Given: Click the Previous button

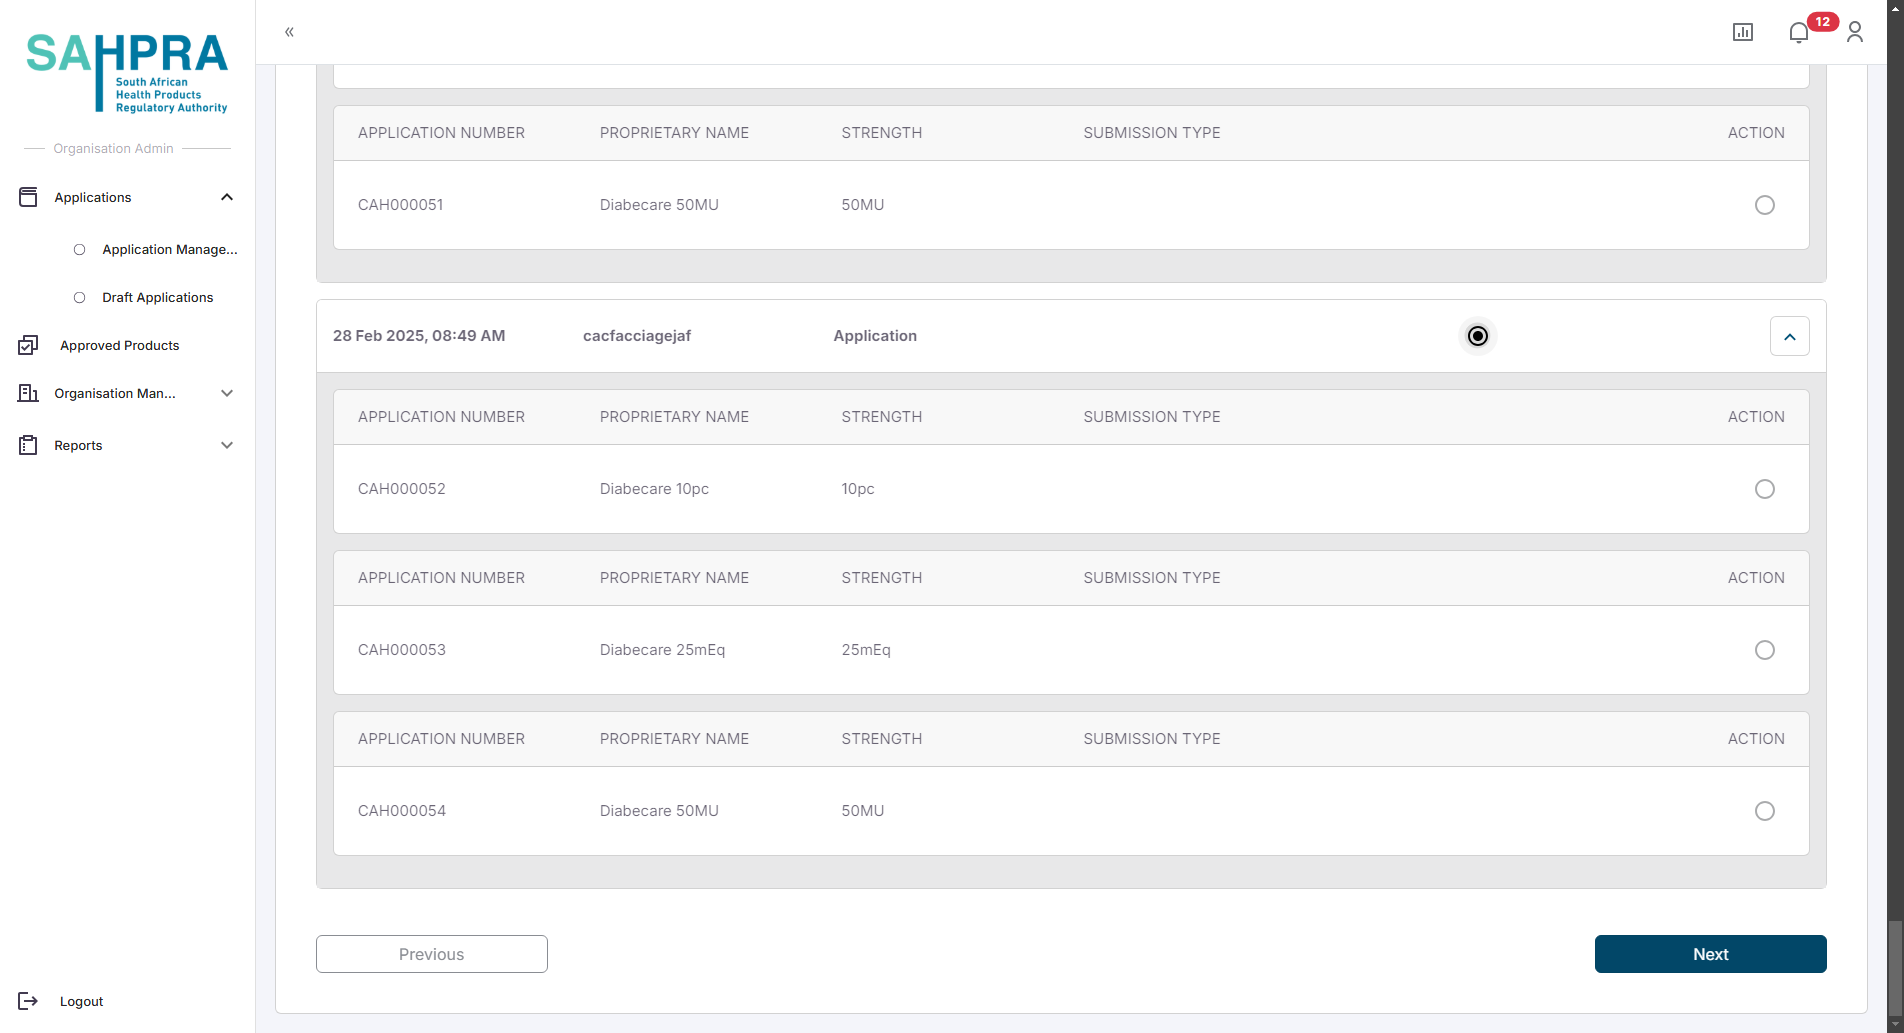Looking at the screenshot, I should coord(431,954).
